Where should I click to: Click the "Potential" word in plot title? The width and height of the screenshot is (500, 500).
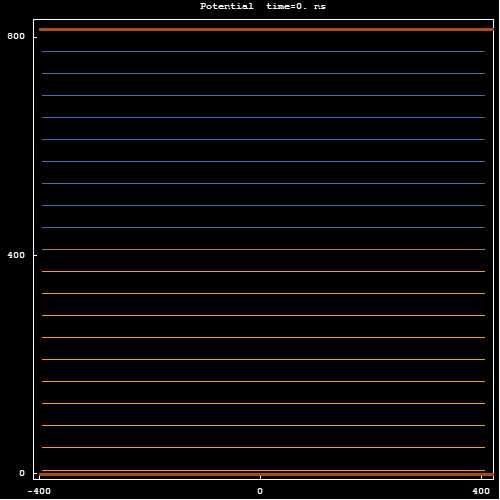[x=226, y=6]
